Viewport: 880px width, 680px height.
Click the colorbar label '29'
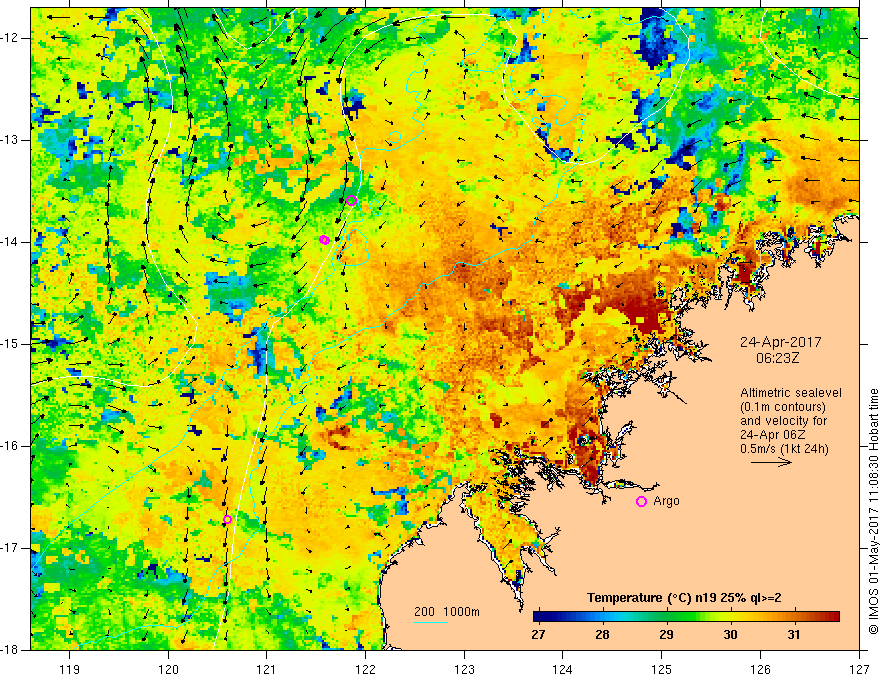(x=666, y=635)
